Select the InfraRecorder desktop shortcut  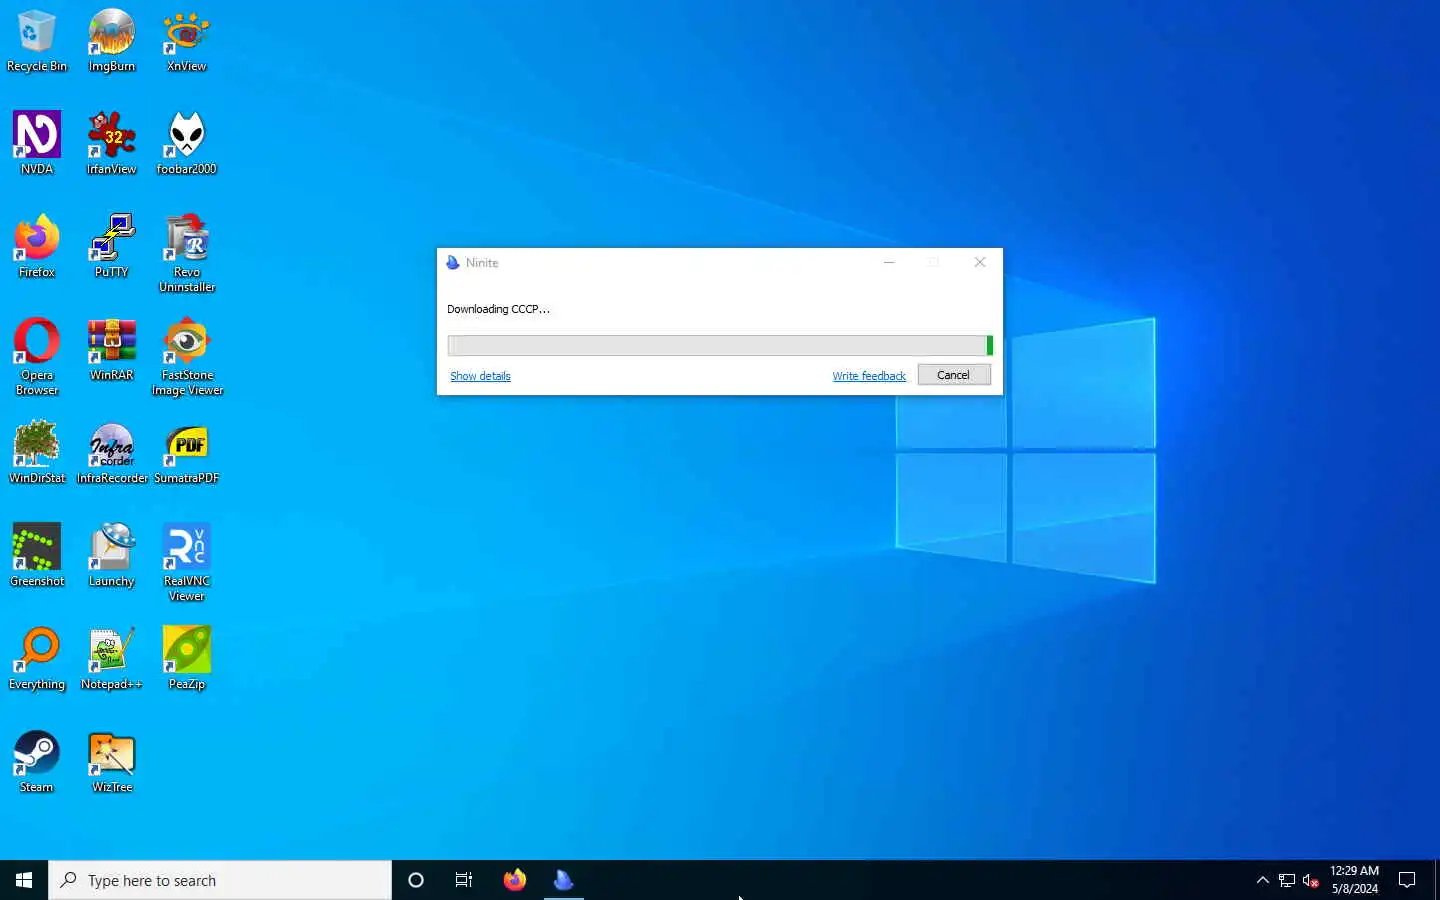112,452
